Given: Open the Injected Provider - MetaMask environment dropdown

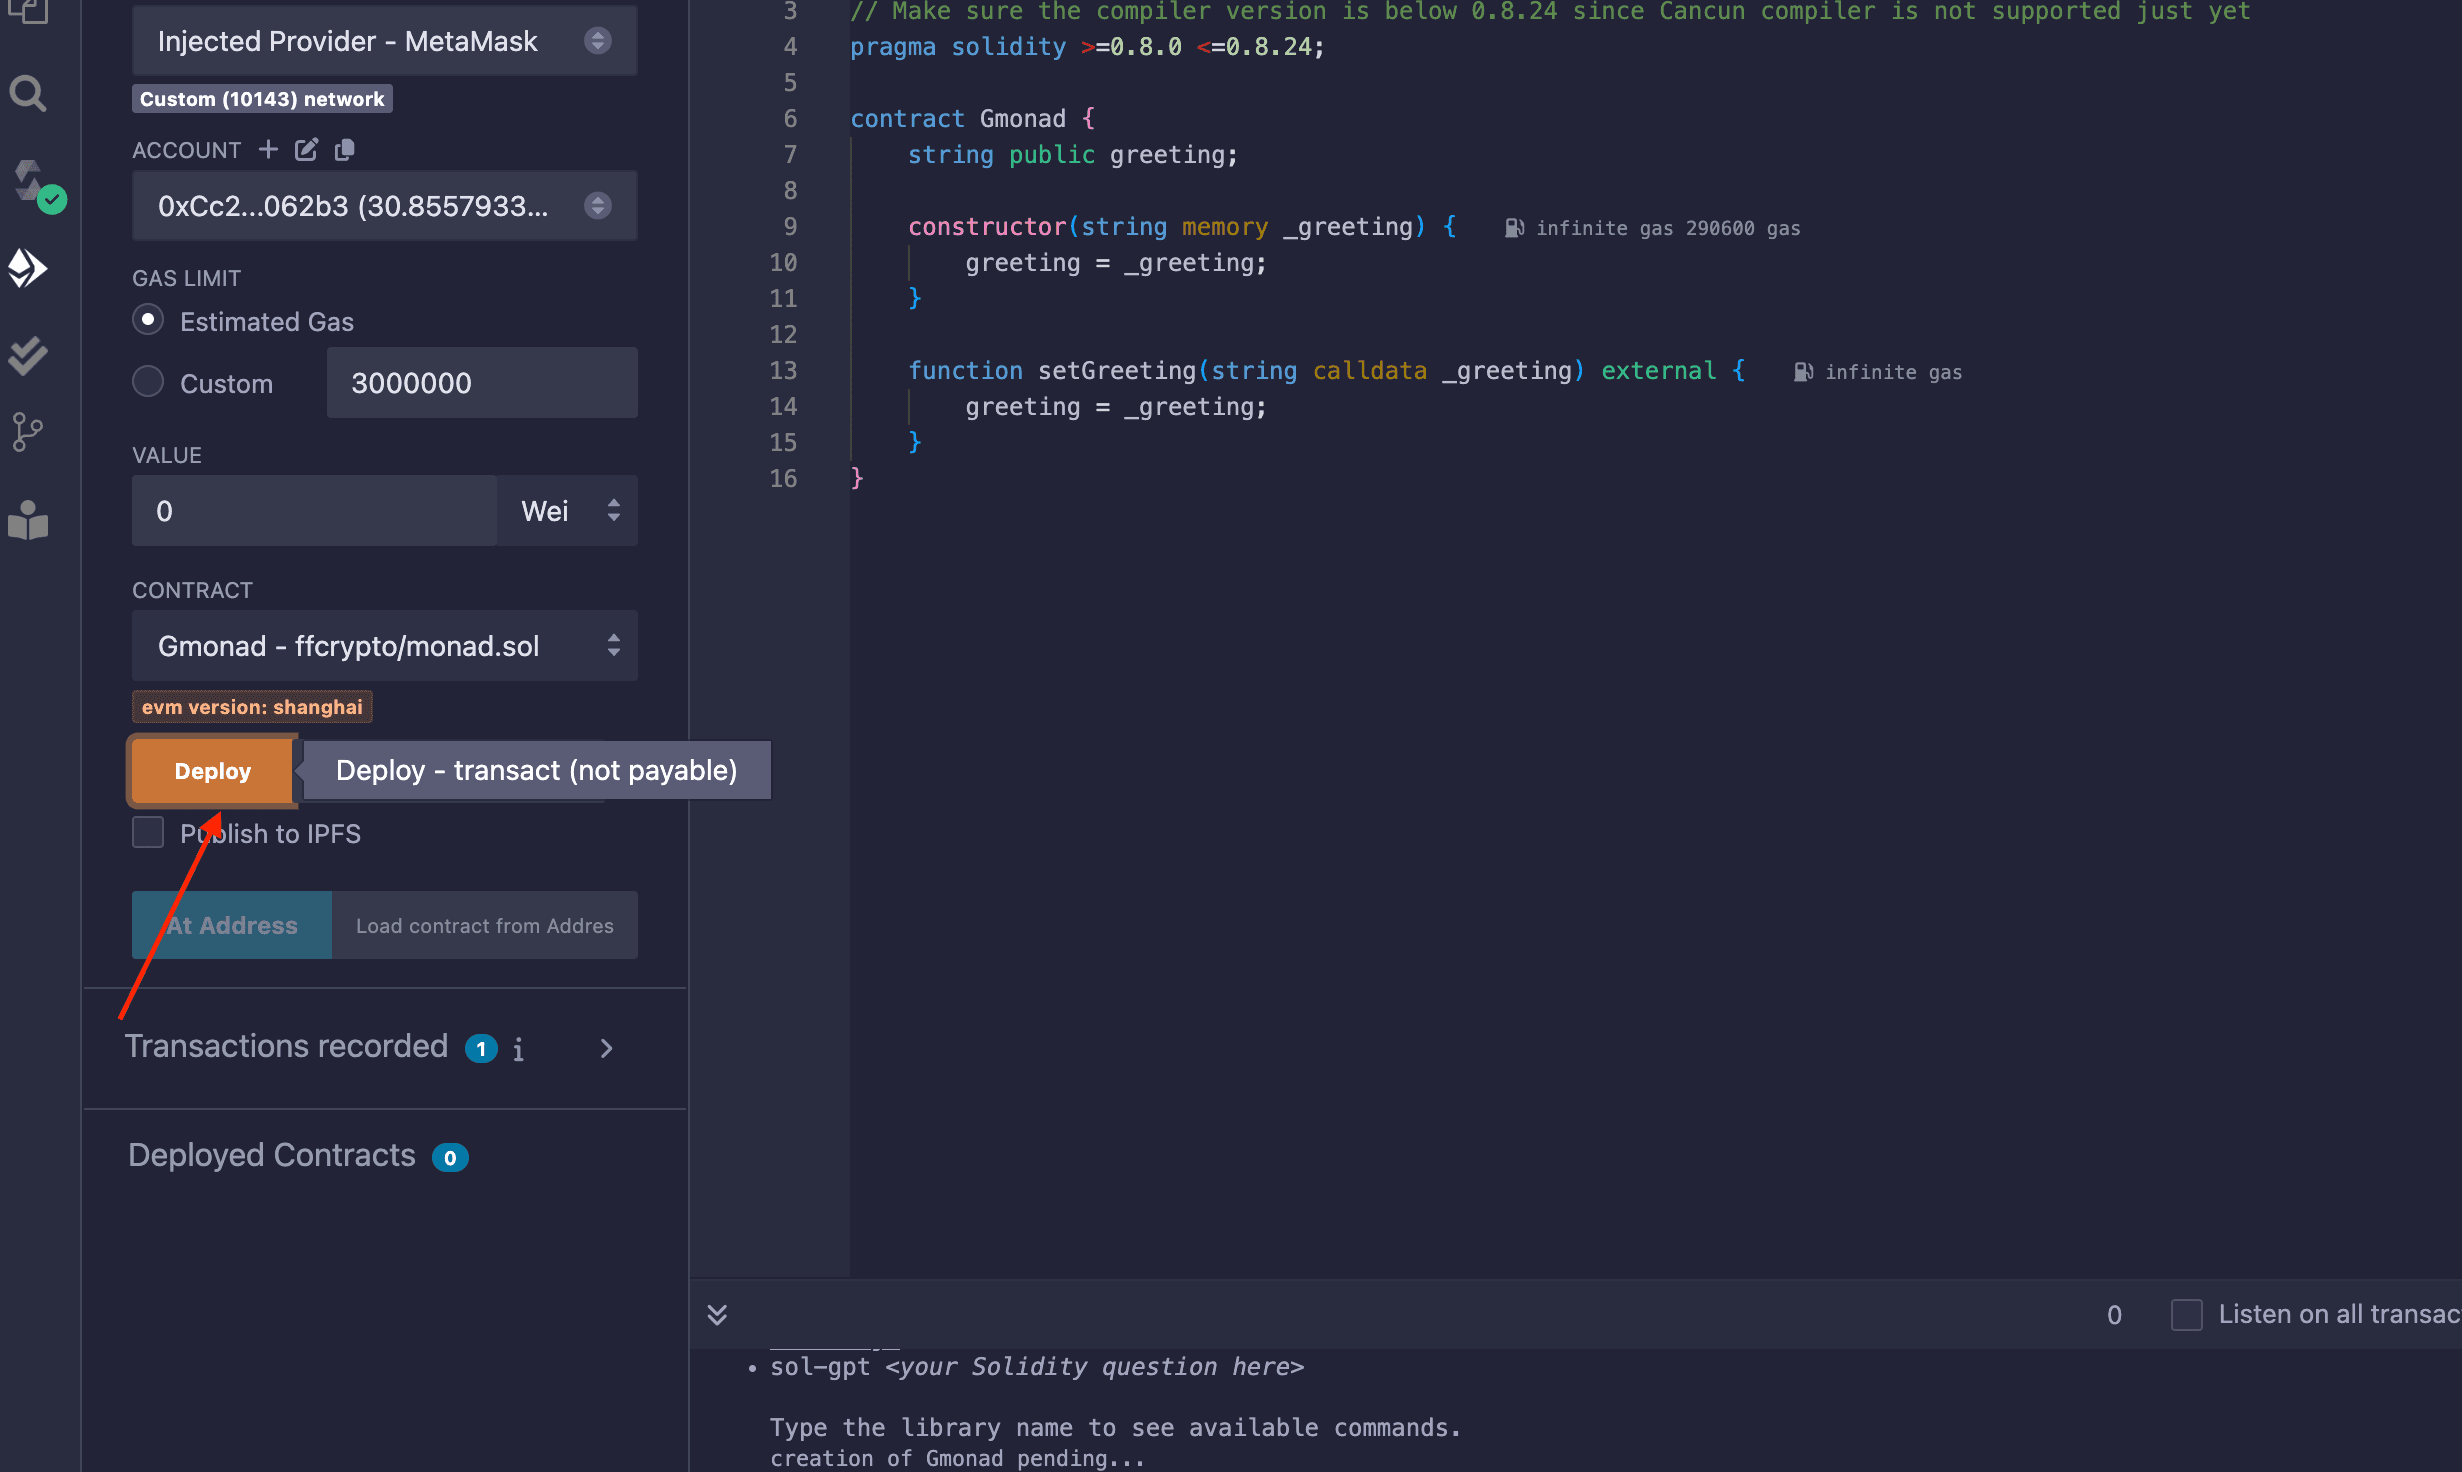Looking at the screenshot, I should pyautogui.click(x=385, y=41).
